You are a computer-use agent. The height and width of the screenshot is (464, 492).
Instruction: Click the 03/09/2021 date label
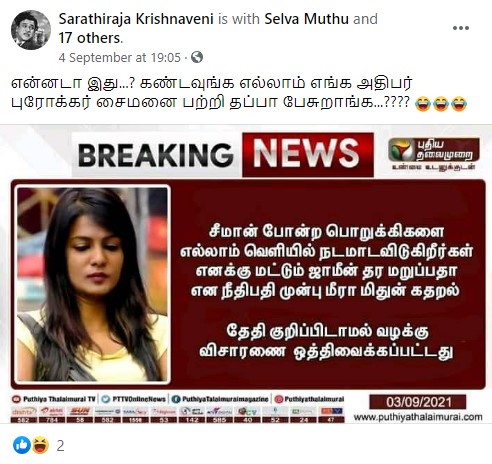pos(418,402)
